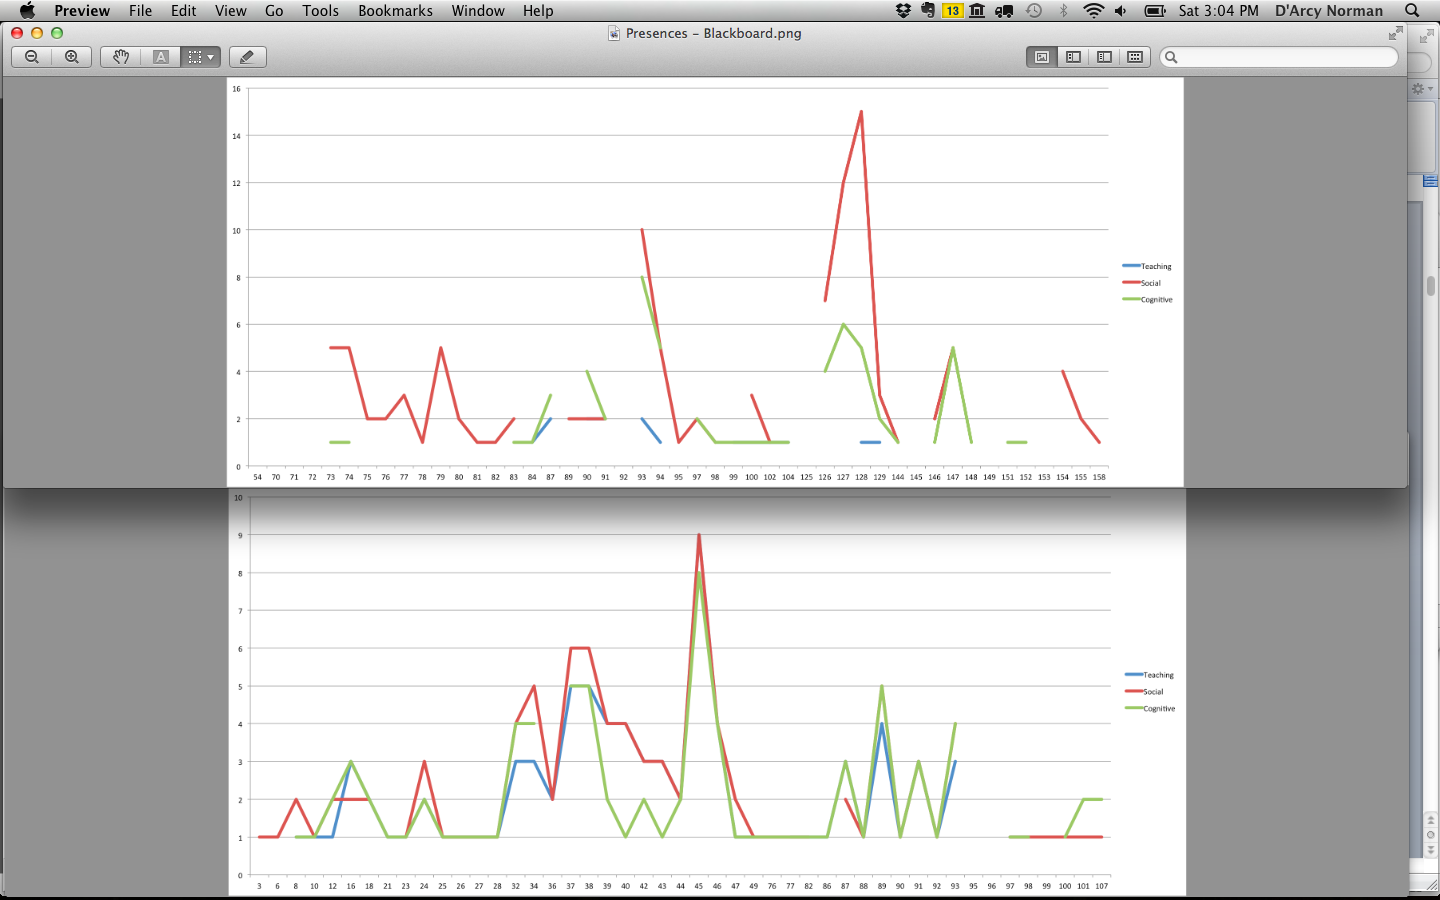Open the Dropbox menu bar icon
This screenshot has height=900, width=1440.
[x=903, y=11]
